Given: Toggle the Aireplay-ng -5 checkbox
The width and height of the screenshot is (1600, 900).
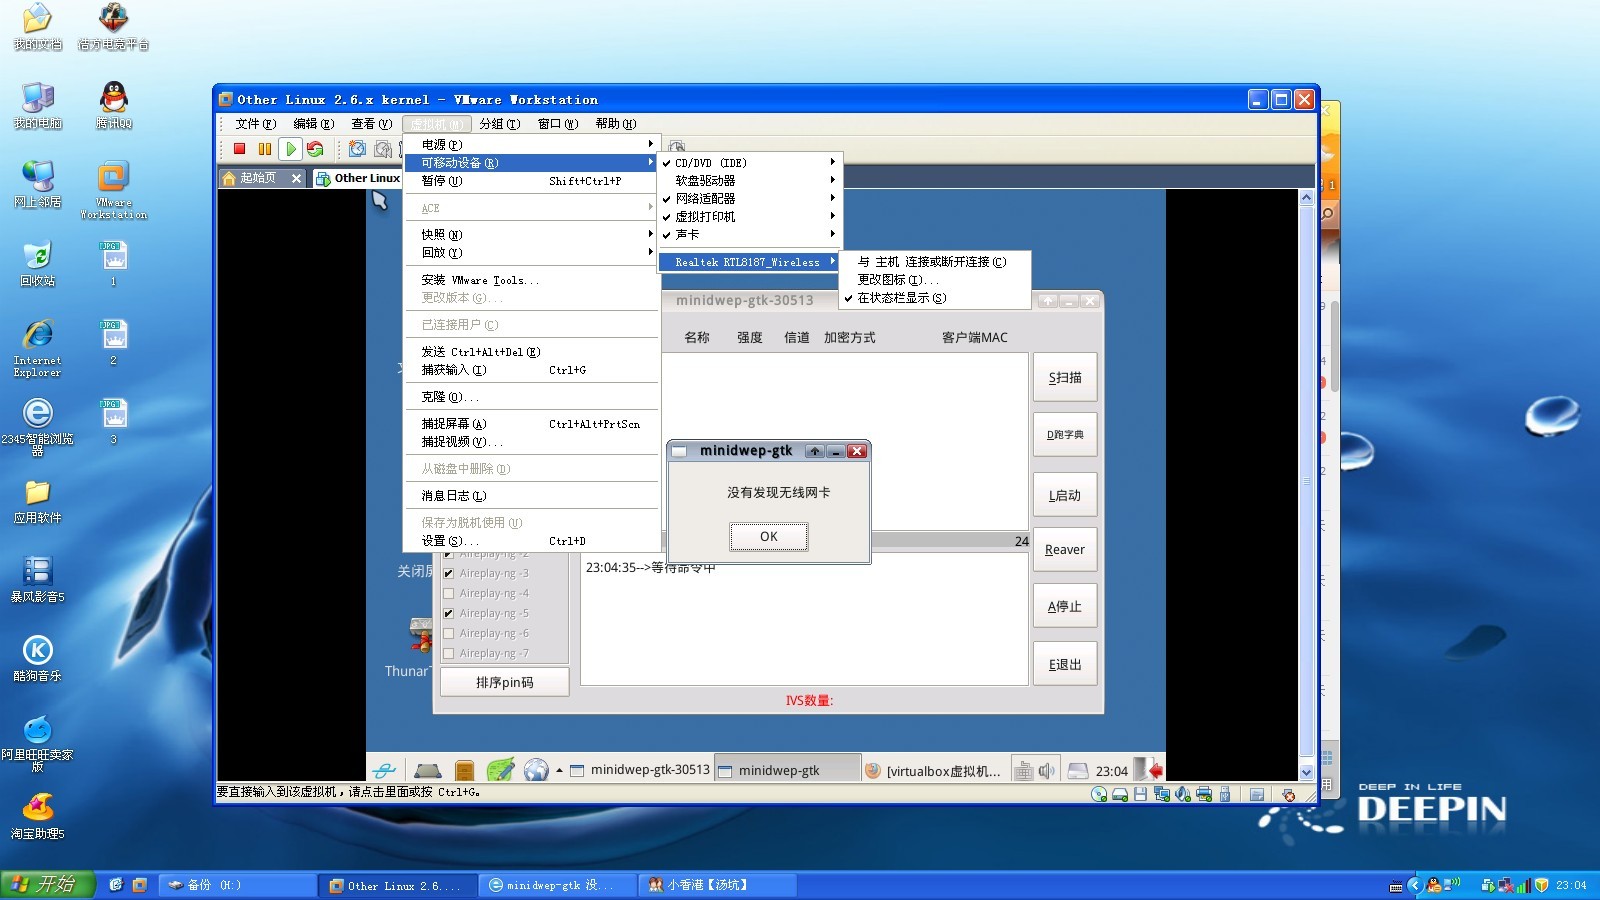Looking at the screenshot, I should coord(449,613).
